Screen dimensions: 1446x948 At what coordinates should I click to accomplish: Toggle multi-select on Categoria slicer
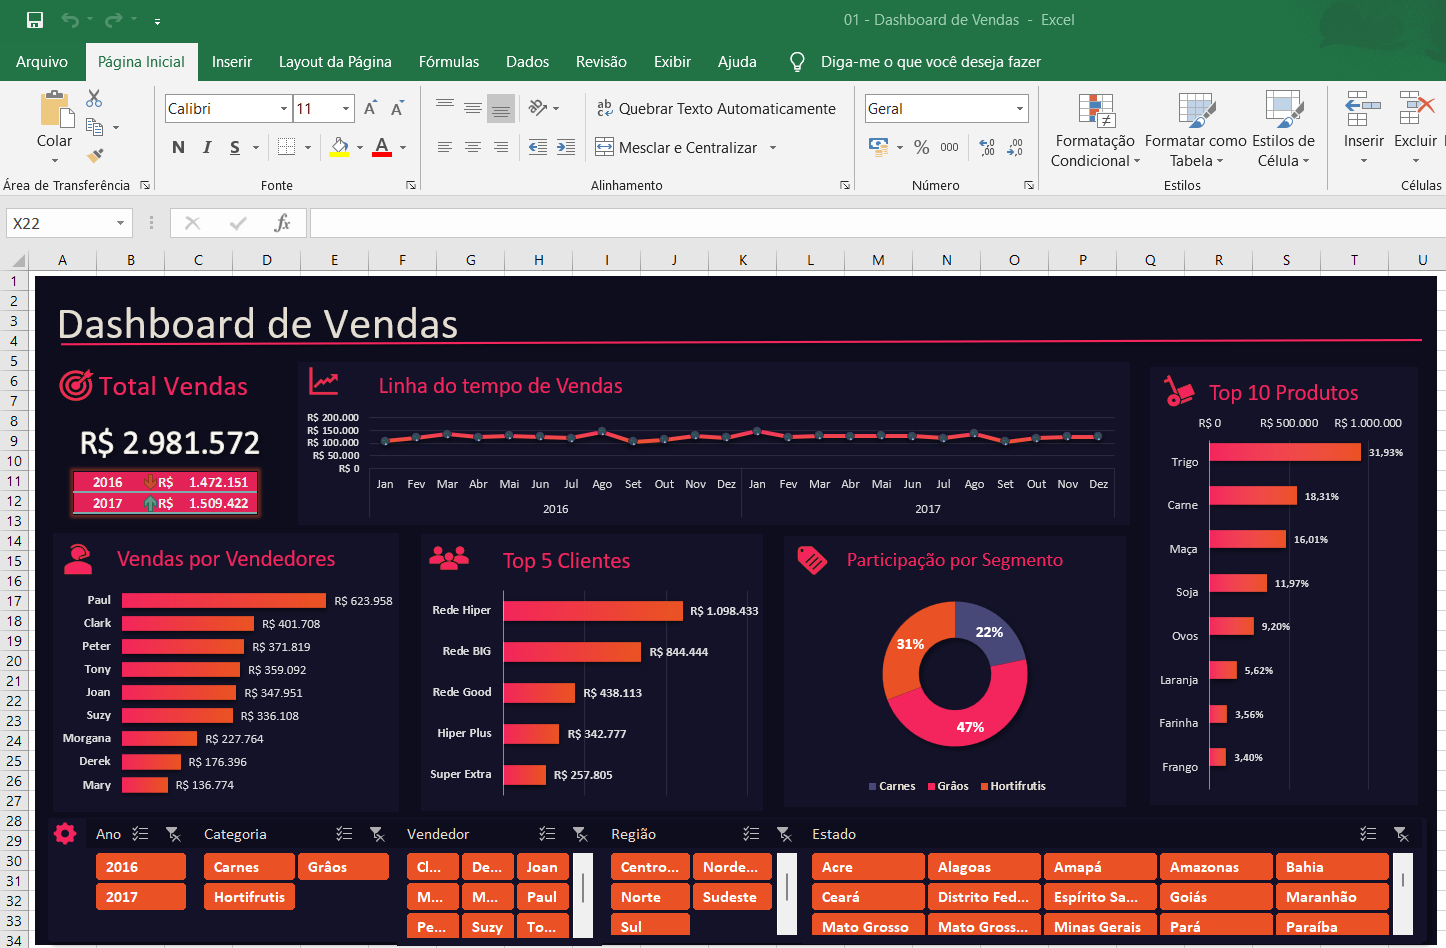(344, 834)
